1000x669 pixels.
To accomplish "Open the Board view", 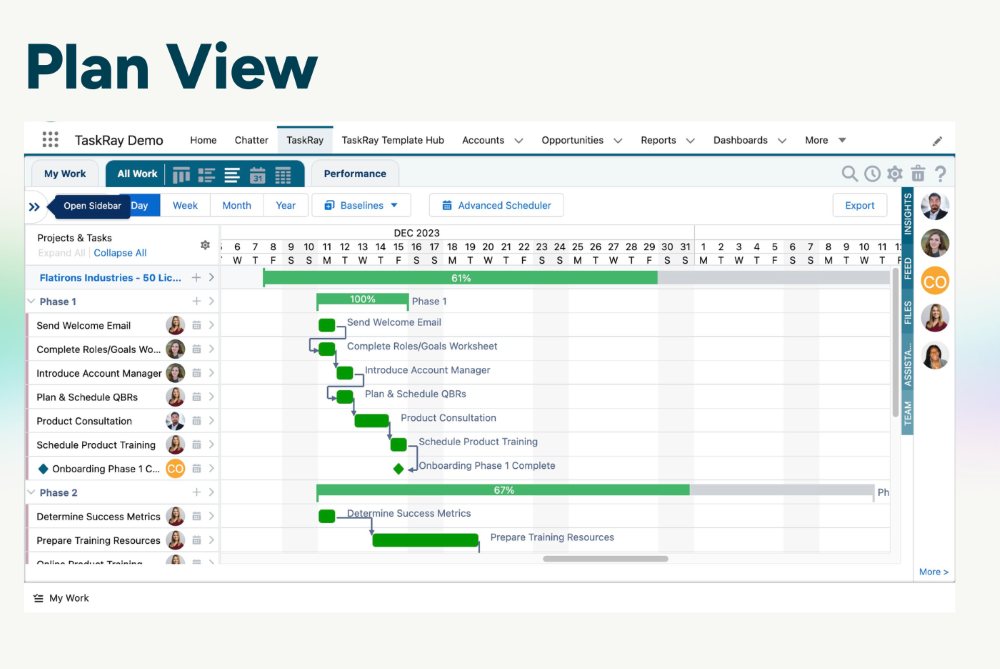I will click(x=181, y=173).
